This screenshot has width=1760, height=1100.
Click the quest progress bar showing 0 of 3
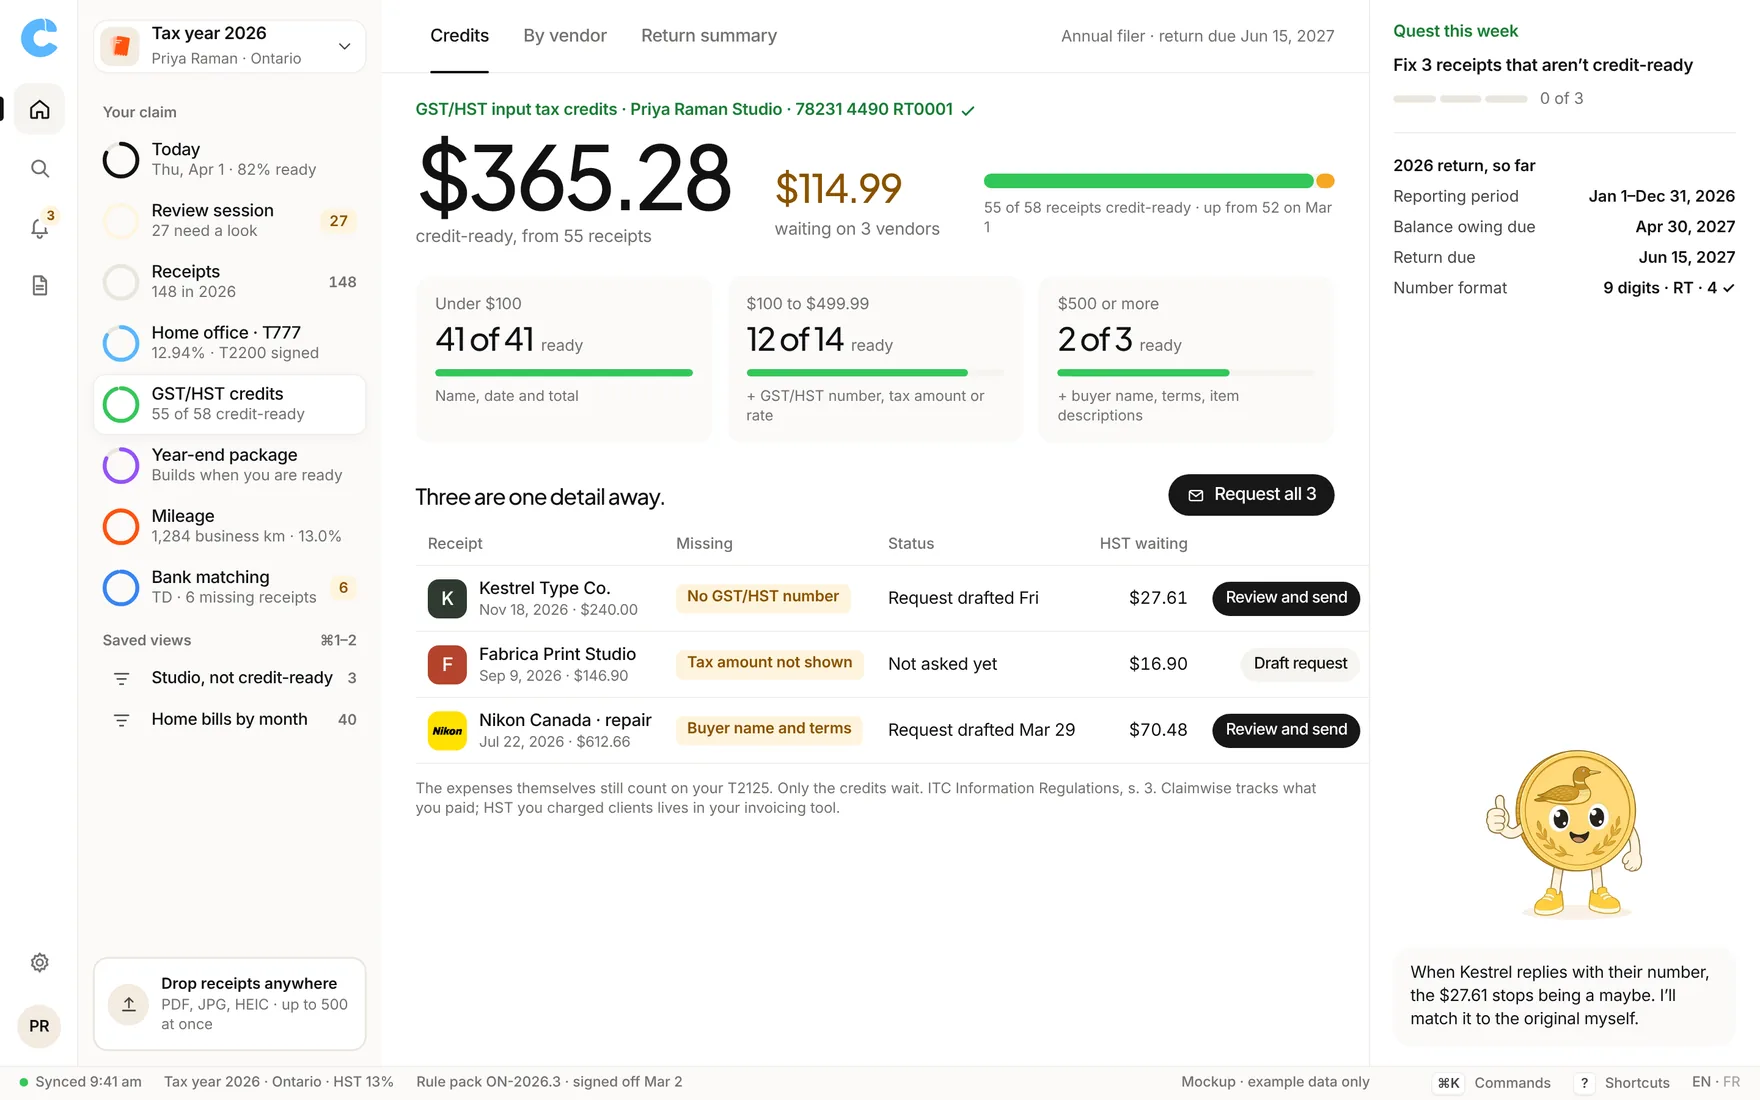click(x=1460, y=99)
